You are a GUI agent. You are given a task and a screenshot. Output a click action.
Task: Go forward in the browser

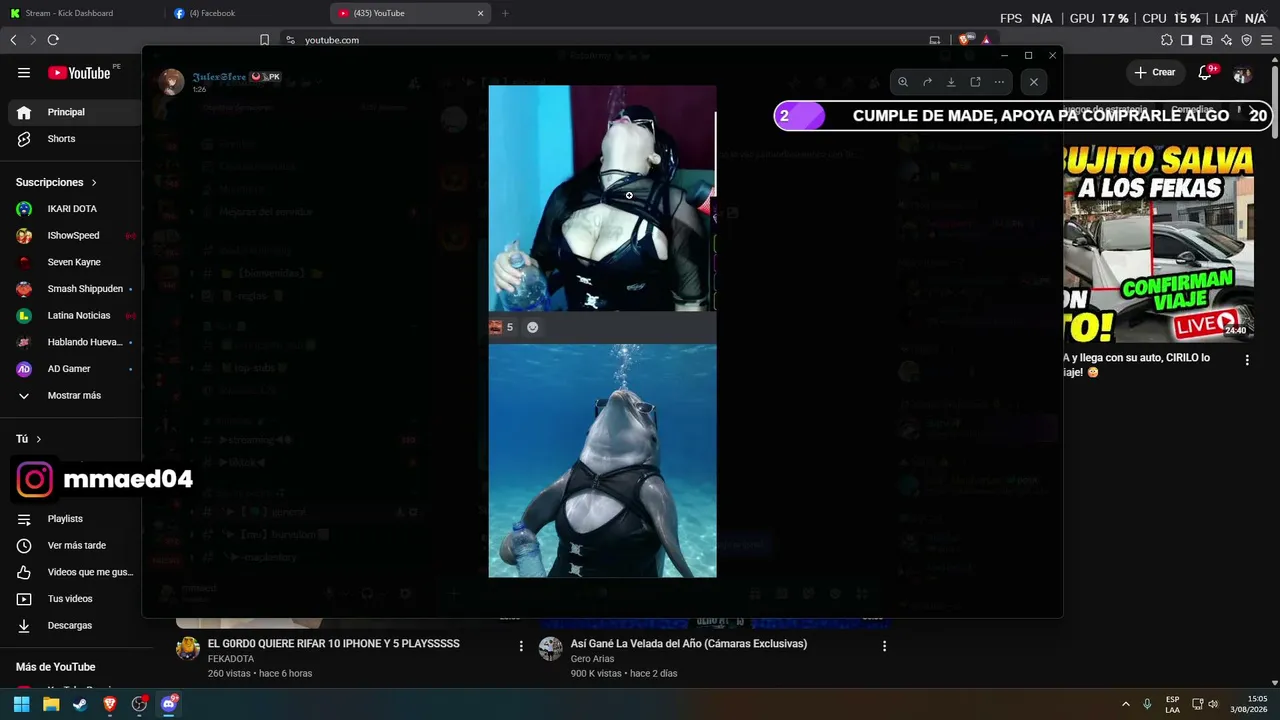[x=32, y=40]
